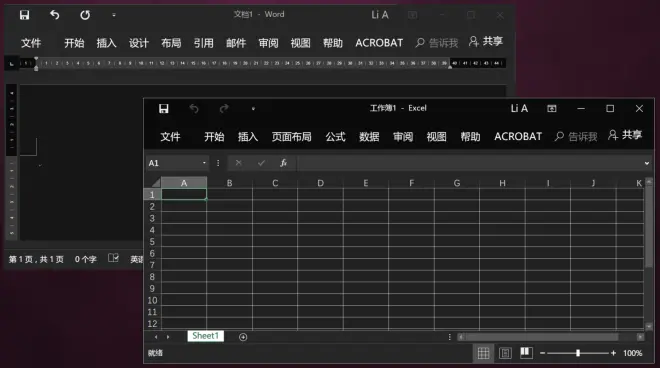Click the A1 Name Box field

point(173,163)
